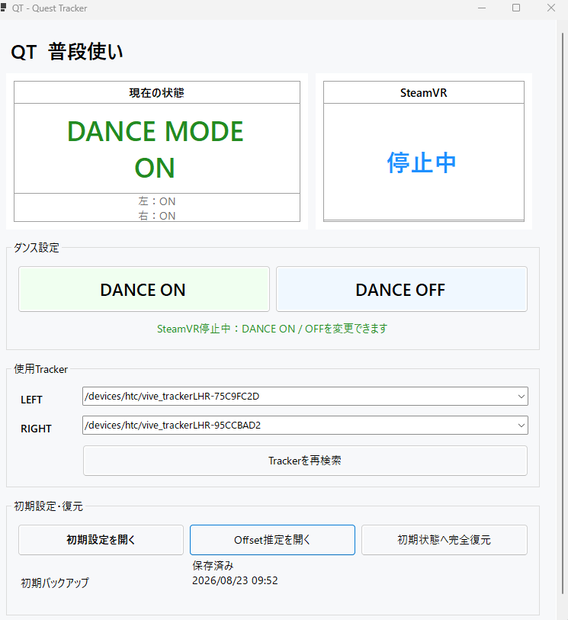Open initial setup via 初期設定を開く
This screenshot has width=568, height=620.
[x=101, y=540]
